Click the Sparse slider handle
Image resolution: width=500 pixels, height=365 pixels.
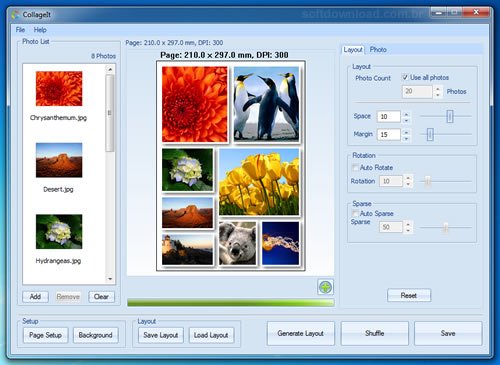(x=446, y=227)
